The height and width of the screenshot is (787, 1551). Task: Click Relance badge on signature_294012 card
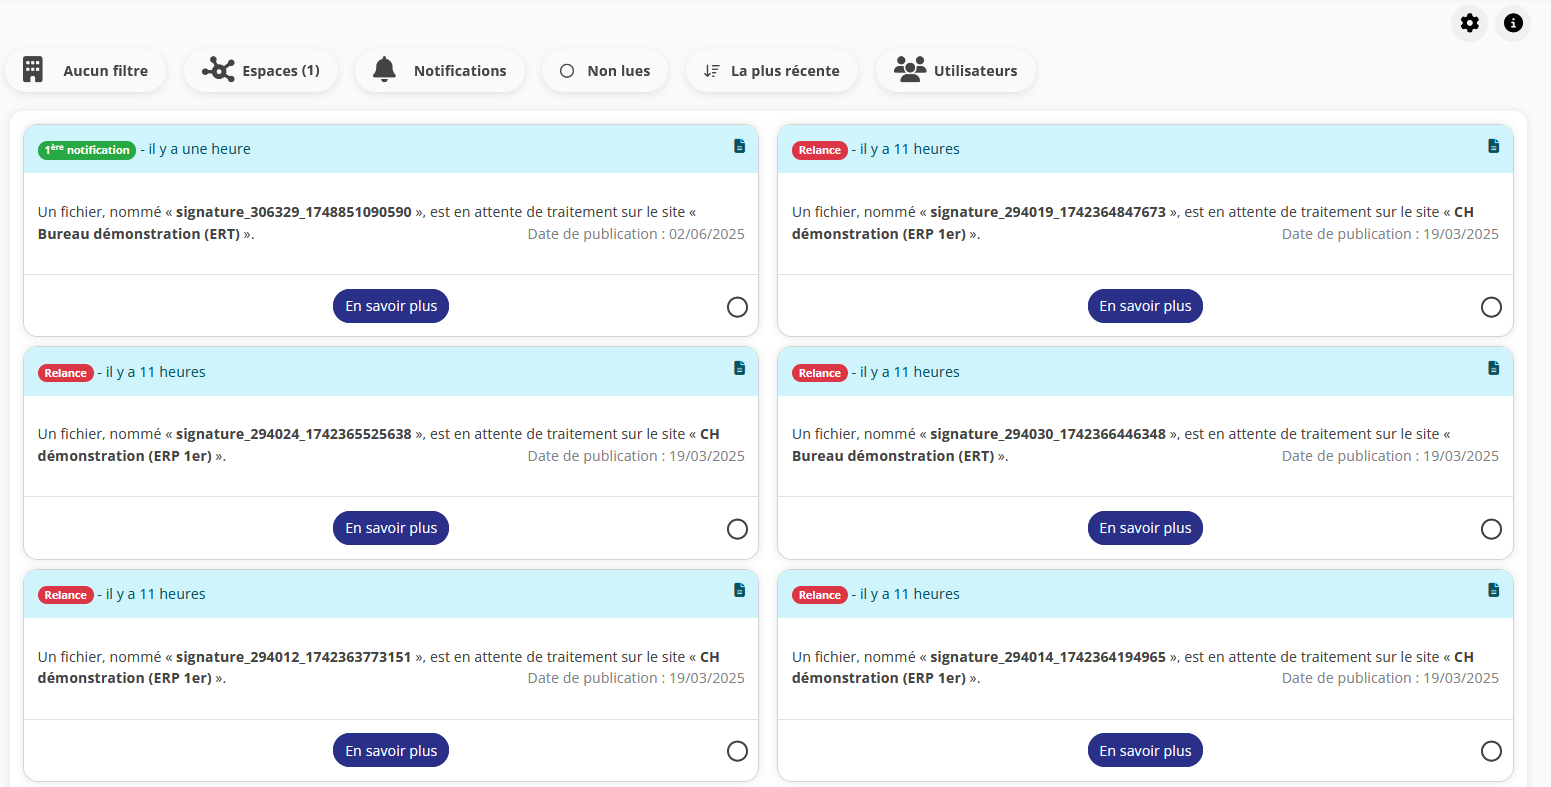(x=66, y=595)
